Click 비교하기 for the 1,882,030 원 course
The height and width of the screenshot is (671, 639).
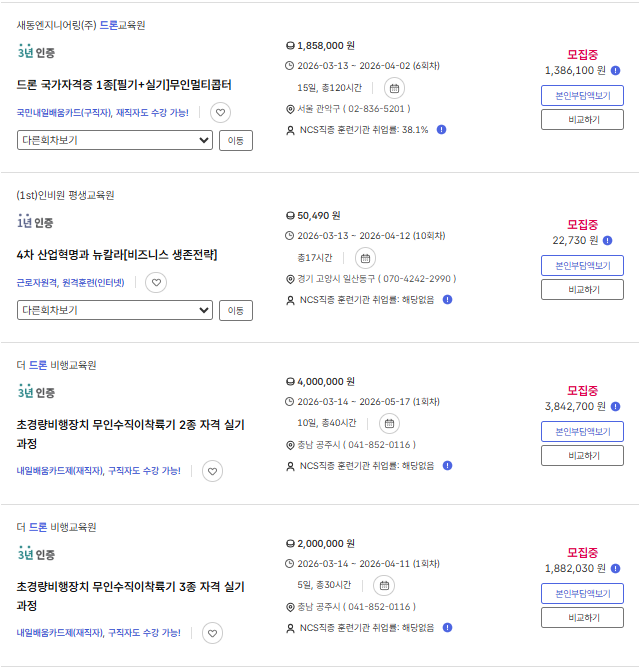click(582, 618)
